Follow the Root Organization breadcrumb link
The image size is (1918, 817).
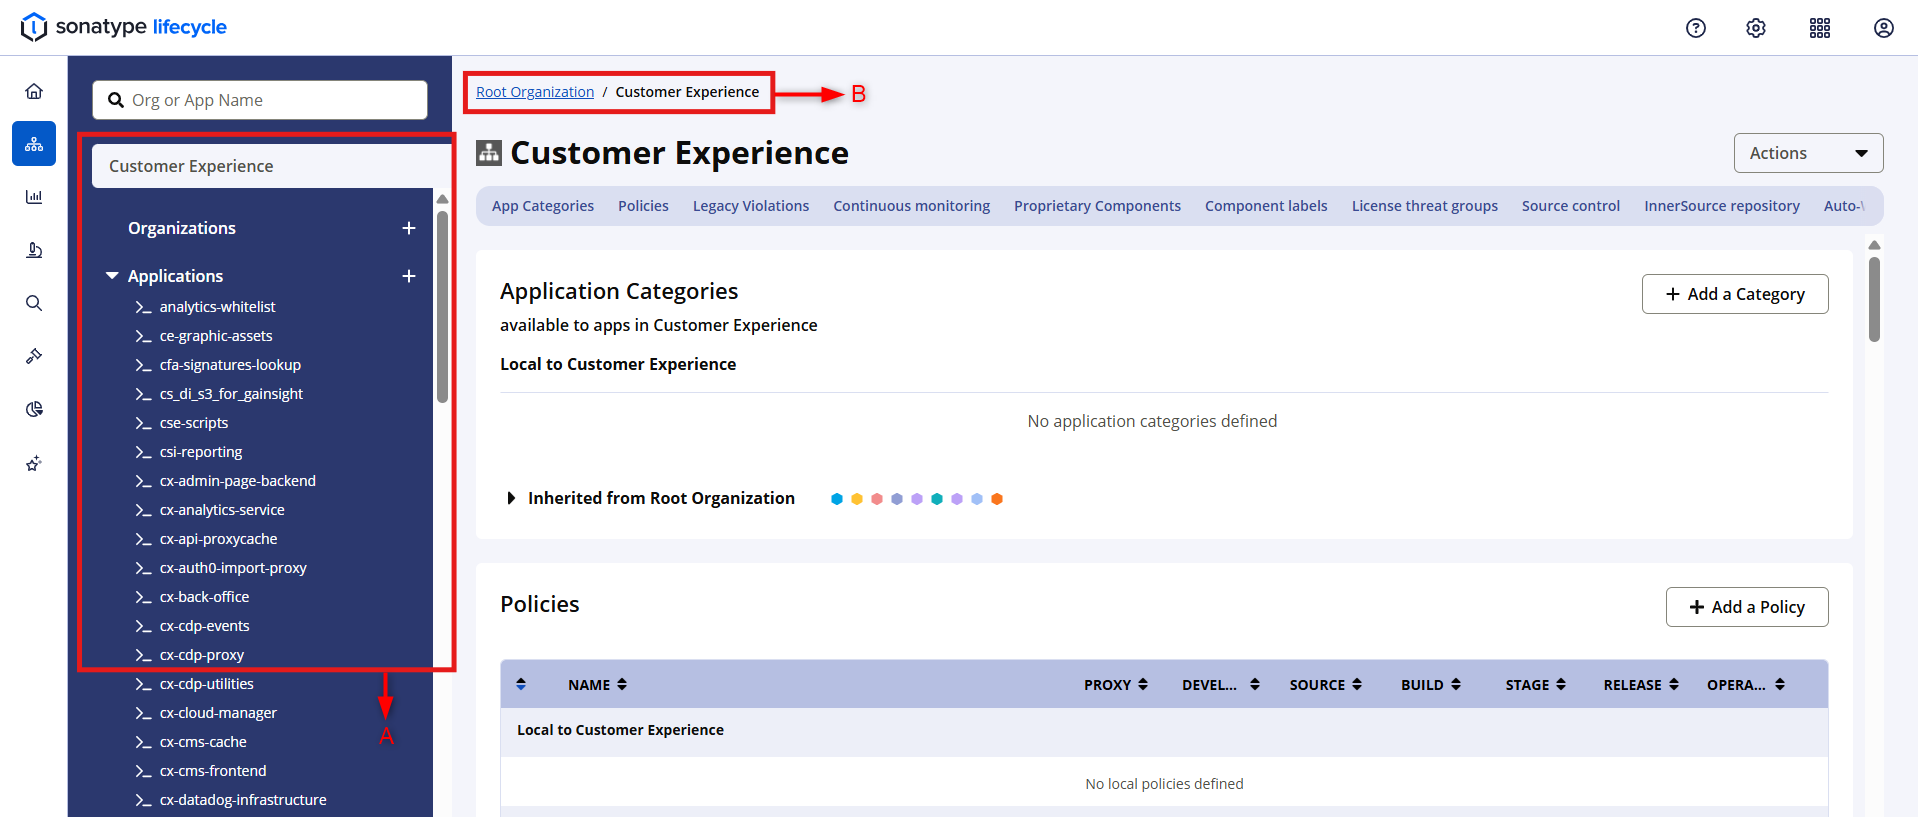[x=535, y=92]
